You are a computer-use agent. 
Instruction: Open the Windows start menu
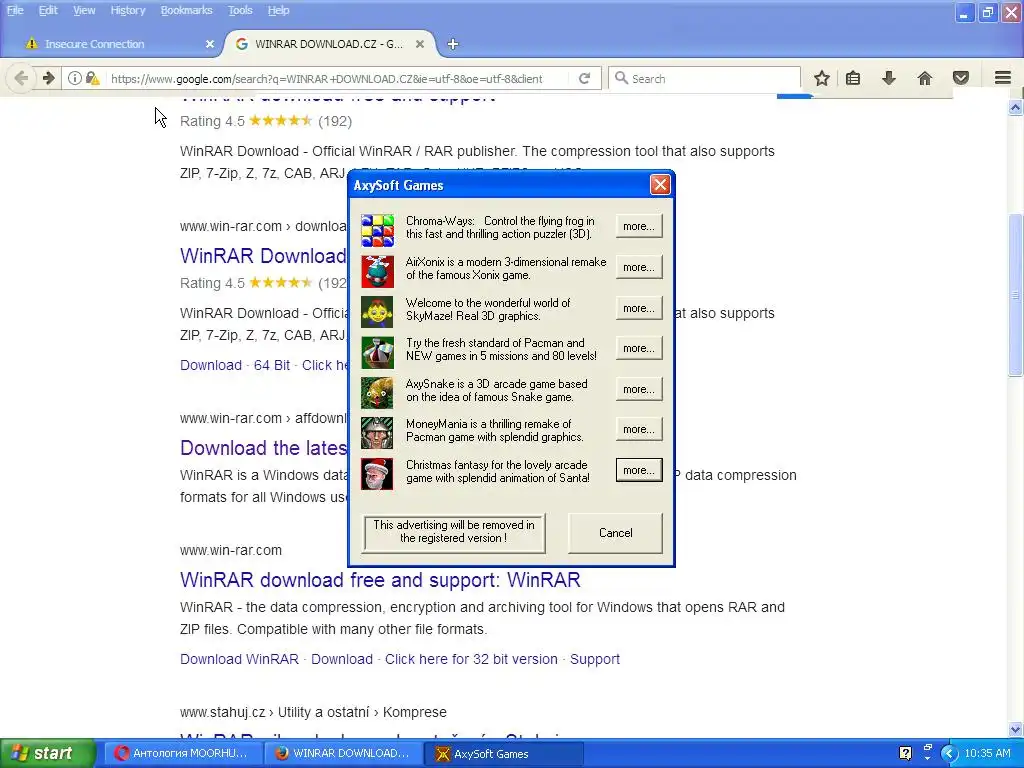[x=47, y=753]
